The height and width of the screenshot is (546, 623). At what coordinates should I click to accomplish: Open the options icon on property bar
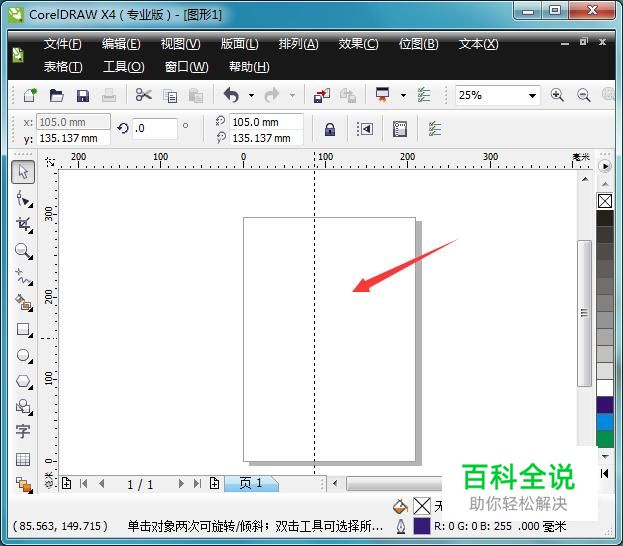(435, 129)
